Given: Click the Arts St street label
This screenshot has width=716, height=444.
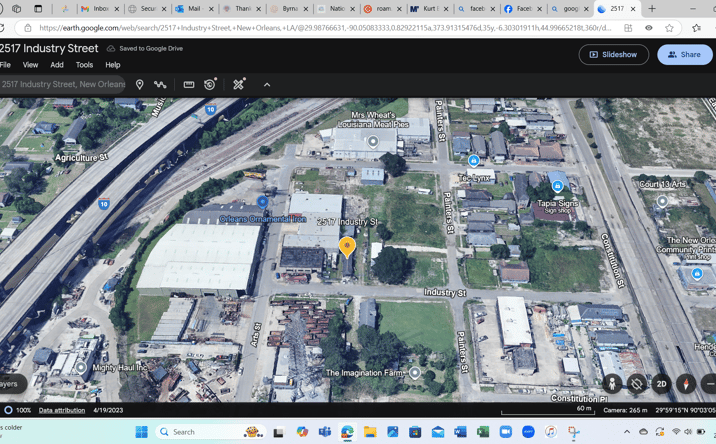Looking at the screenshot, I should pyautogui.click(x=257, y=334).
